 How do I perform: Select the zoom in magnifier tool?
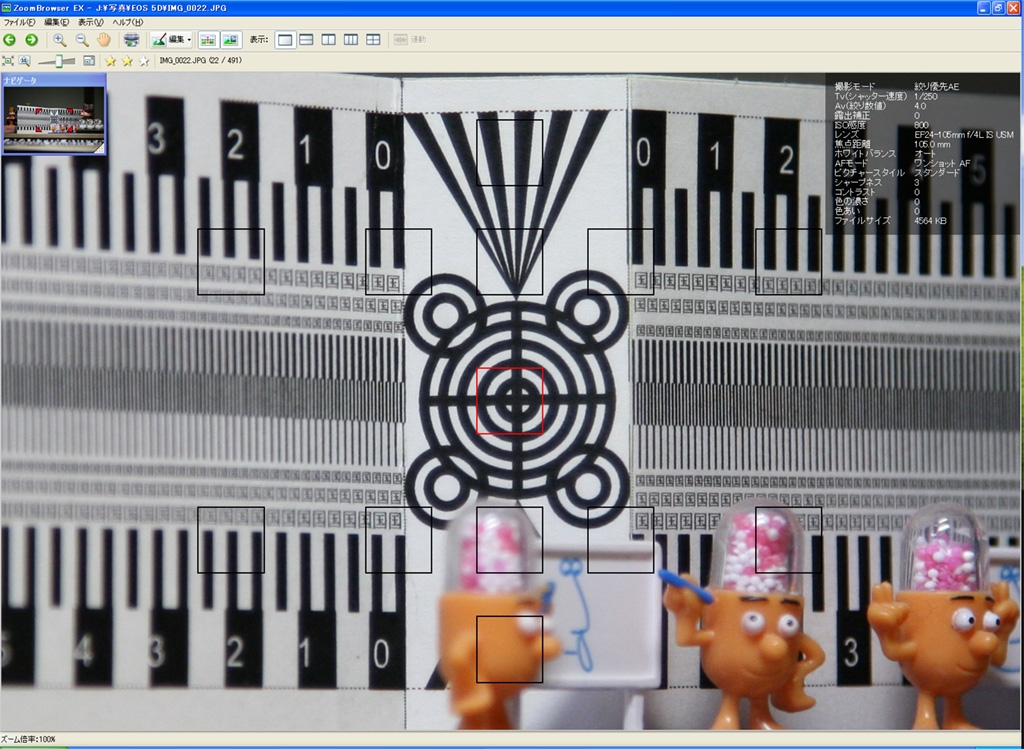(59, 40)
